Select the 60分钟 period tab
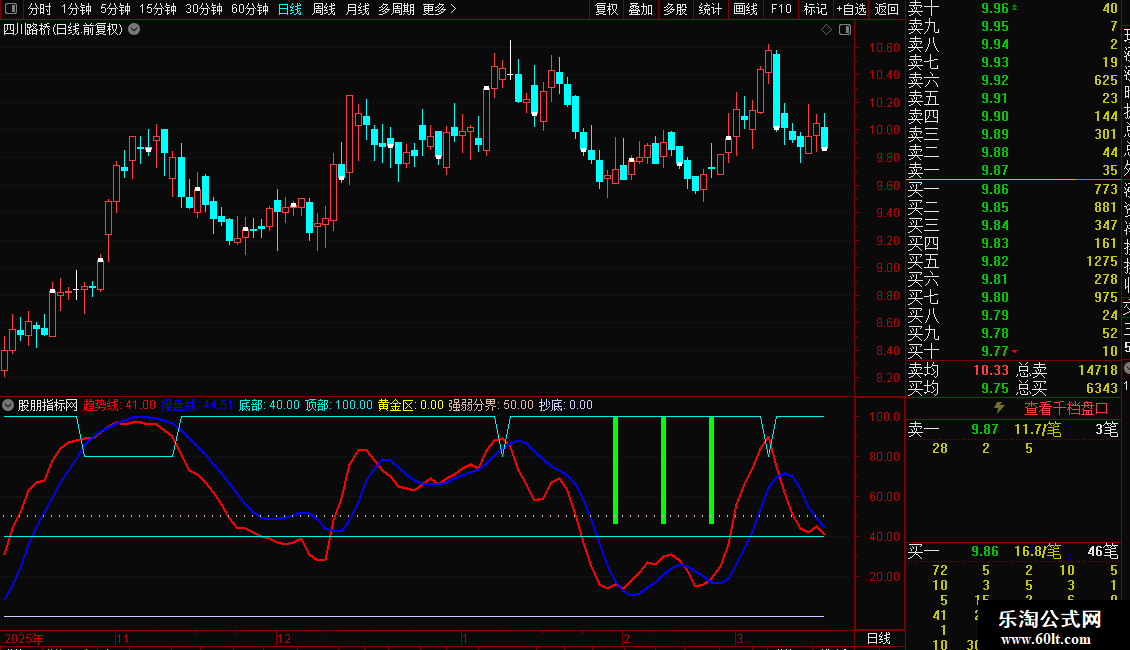The width and height of the screenshot is (1130, 650). [x=249, y=9]
